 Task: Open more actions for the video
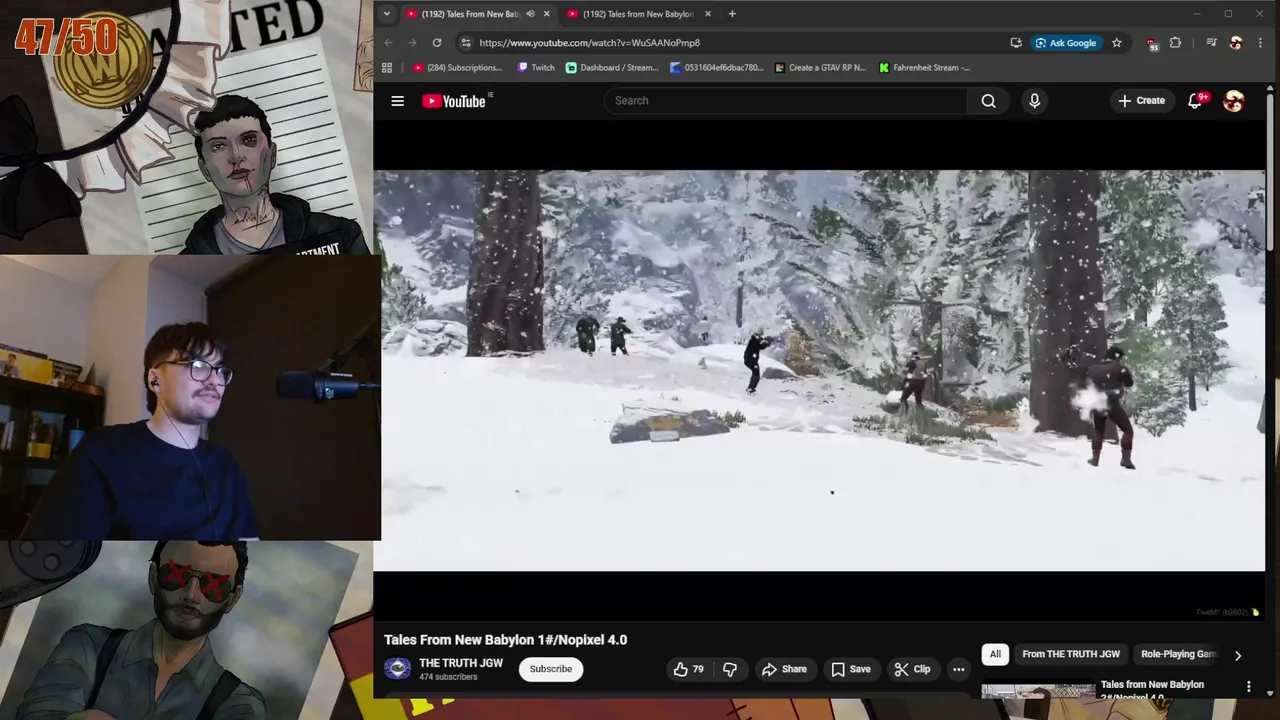[x=958, y=669]
